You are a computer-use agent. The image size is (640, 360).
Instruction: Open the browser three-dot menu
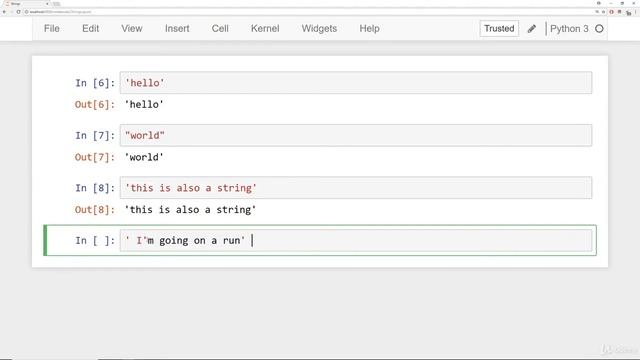click(x=636, y=12)
